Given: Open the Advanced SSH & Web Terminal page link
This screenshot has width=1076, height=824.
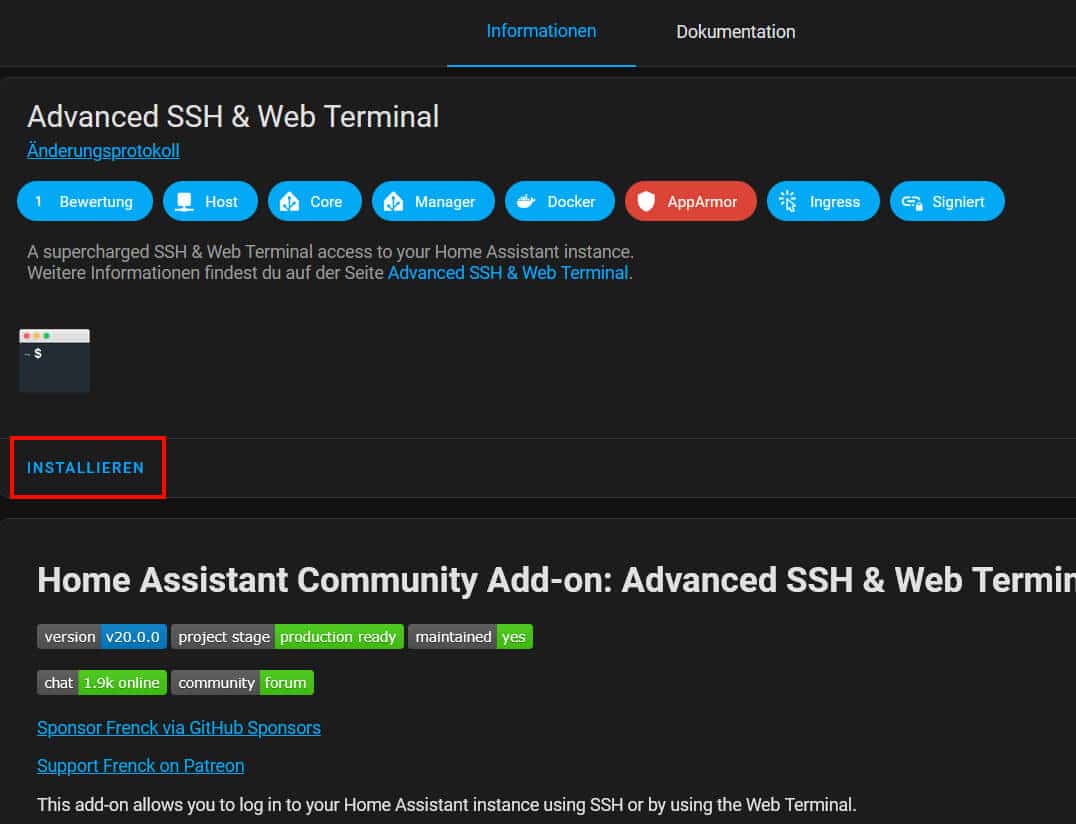Looking at the screenshot, I should pyautogui.click(x=508, y=272).
